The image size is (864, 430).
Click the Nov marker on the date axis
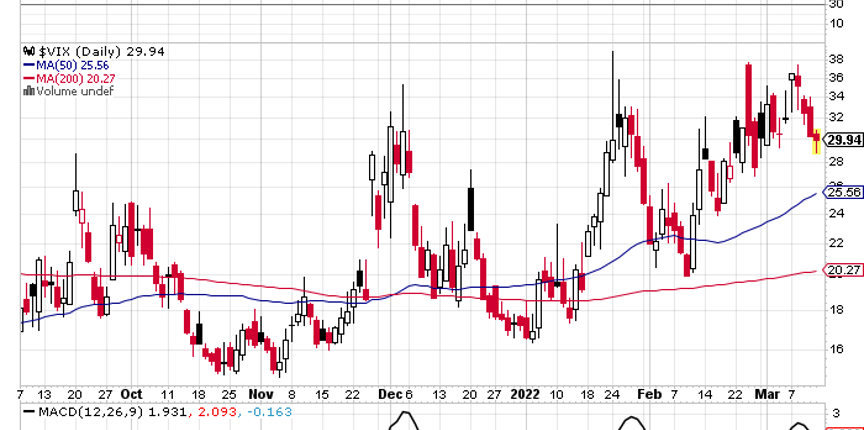(260, 394)
